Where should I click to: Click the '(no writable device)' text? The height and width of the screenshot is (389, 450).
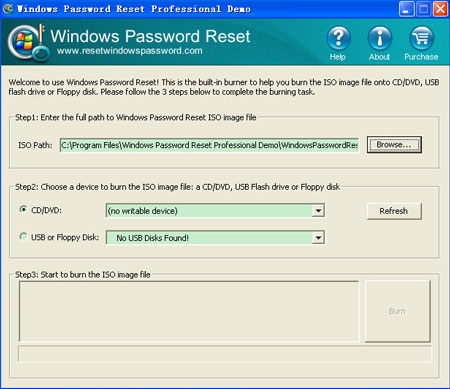pyautogui.click(x=142, y=211)
